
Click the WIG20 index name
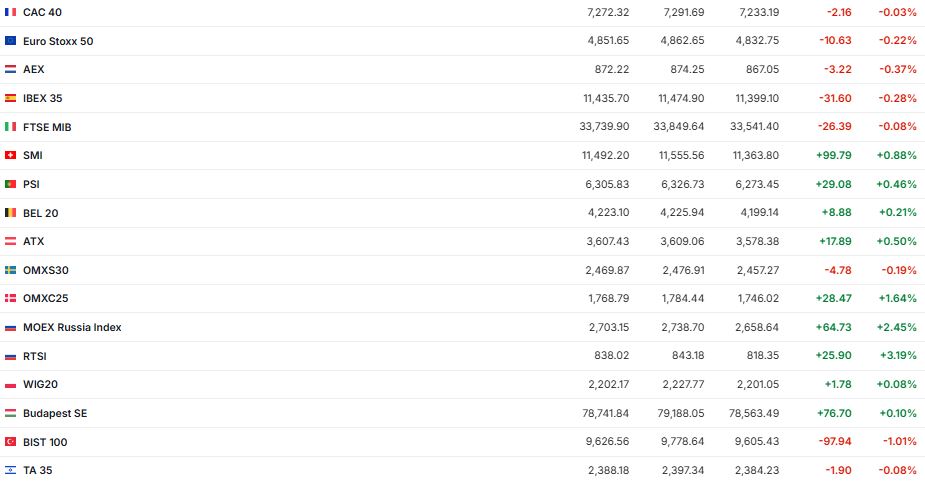tap(41, 384)
